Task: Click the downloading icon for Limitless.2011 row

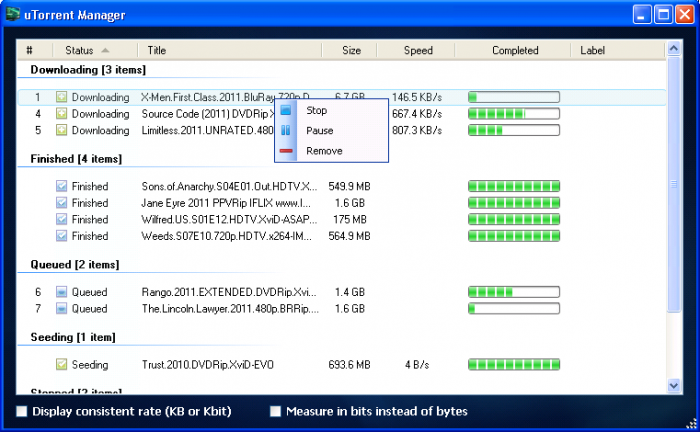Action: [x=61, y=130]
